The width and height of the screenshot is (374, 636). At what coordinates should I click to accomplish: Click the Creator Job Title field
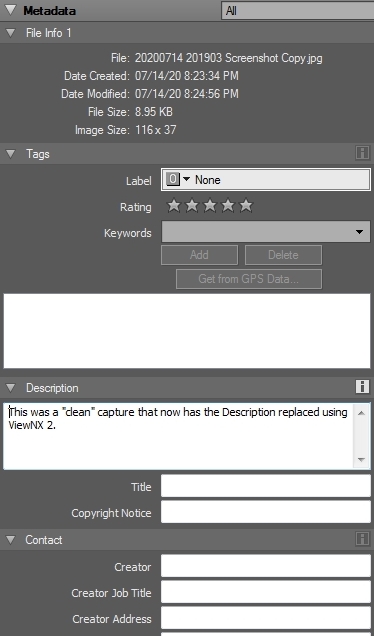pos(266,592)
